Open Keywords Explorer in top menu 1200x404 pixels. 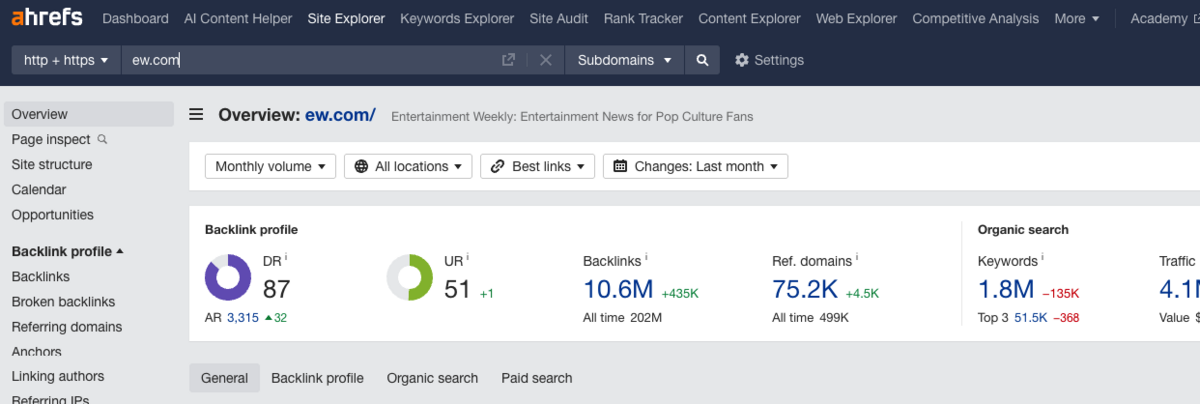pyautogui.click(x=457, y=18)
